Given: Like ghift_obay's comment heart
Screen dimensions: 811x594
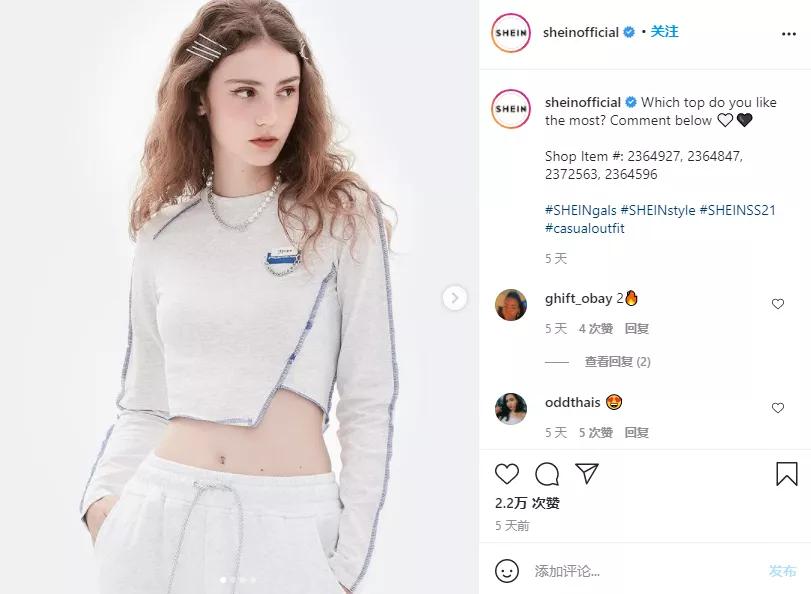Looking at the screenshot, I should click(x=777, y=304).
